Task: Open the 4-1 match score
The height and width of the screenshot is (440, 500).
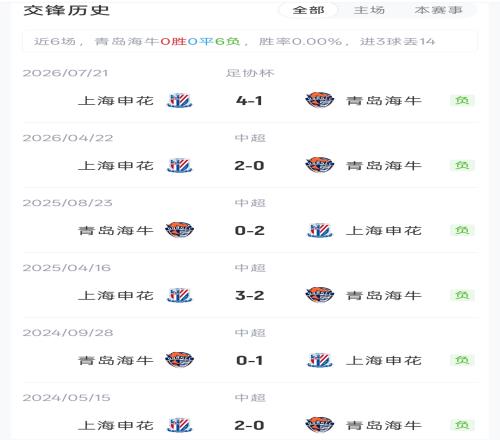Action: point(249,101)
